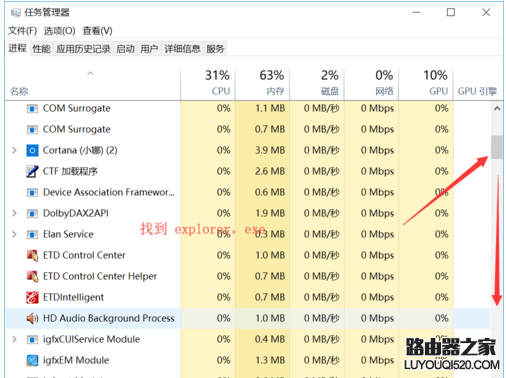
Task: Expand the Cortana (小娜) process group
Action: coord(14,150)
